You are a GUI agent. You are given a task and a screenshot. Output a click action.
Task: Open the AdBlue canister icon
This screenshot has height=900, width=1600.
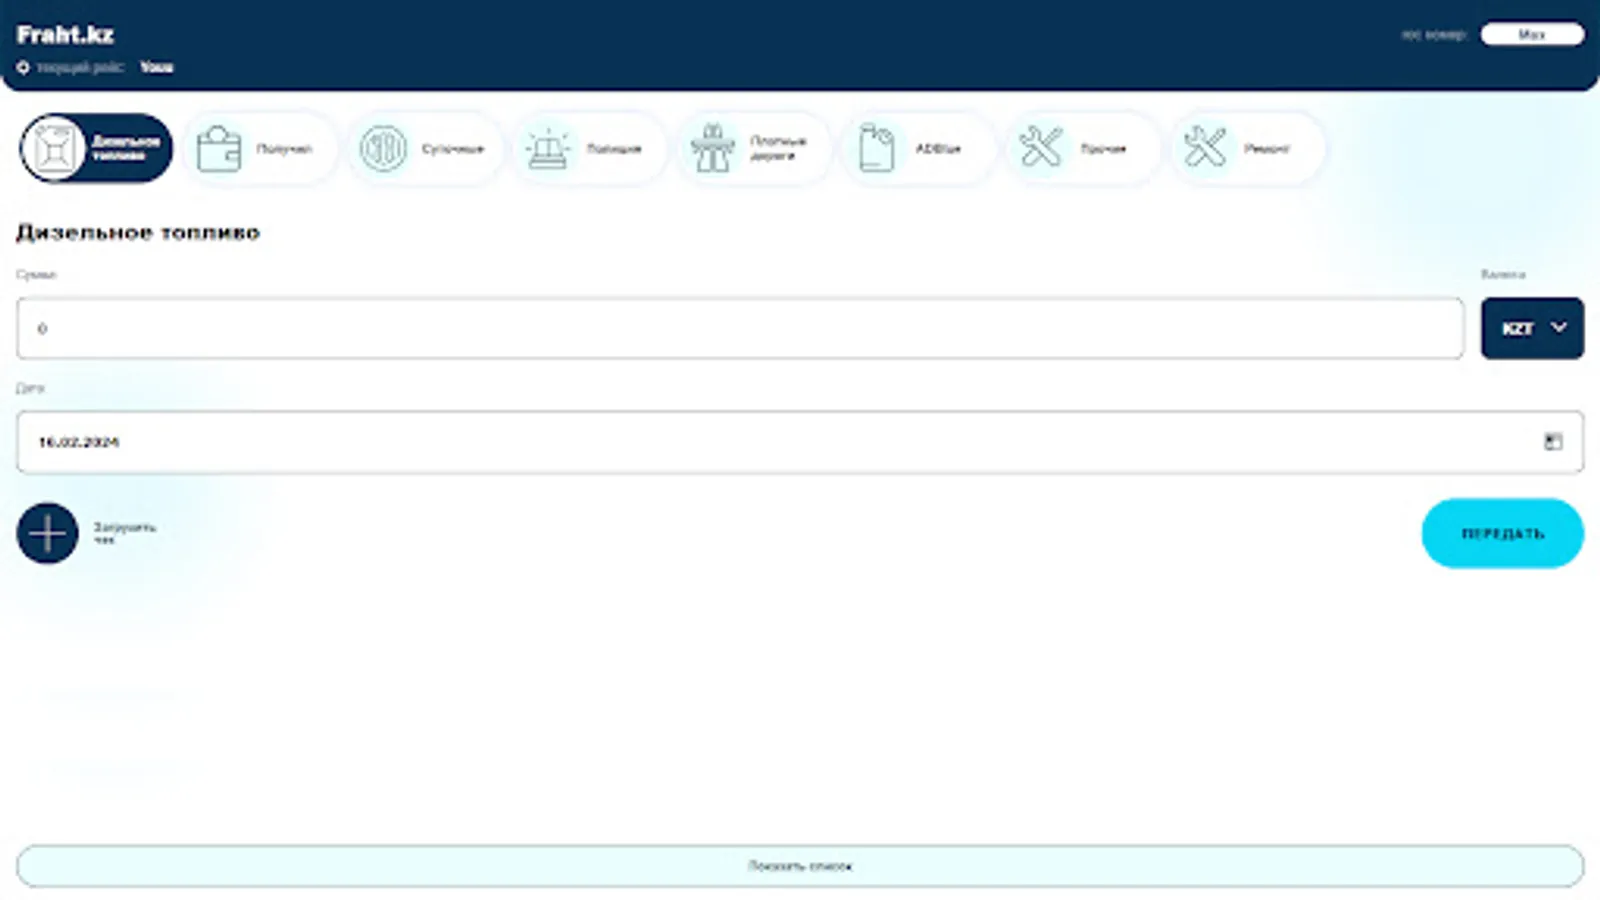click(x=877, y=148)
